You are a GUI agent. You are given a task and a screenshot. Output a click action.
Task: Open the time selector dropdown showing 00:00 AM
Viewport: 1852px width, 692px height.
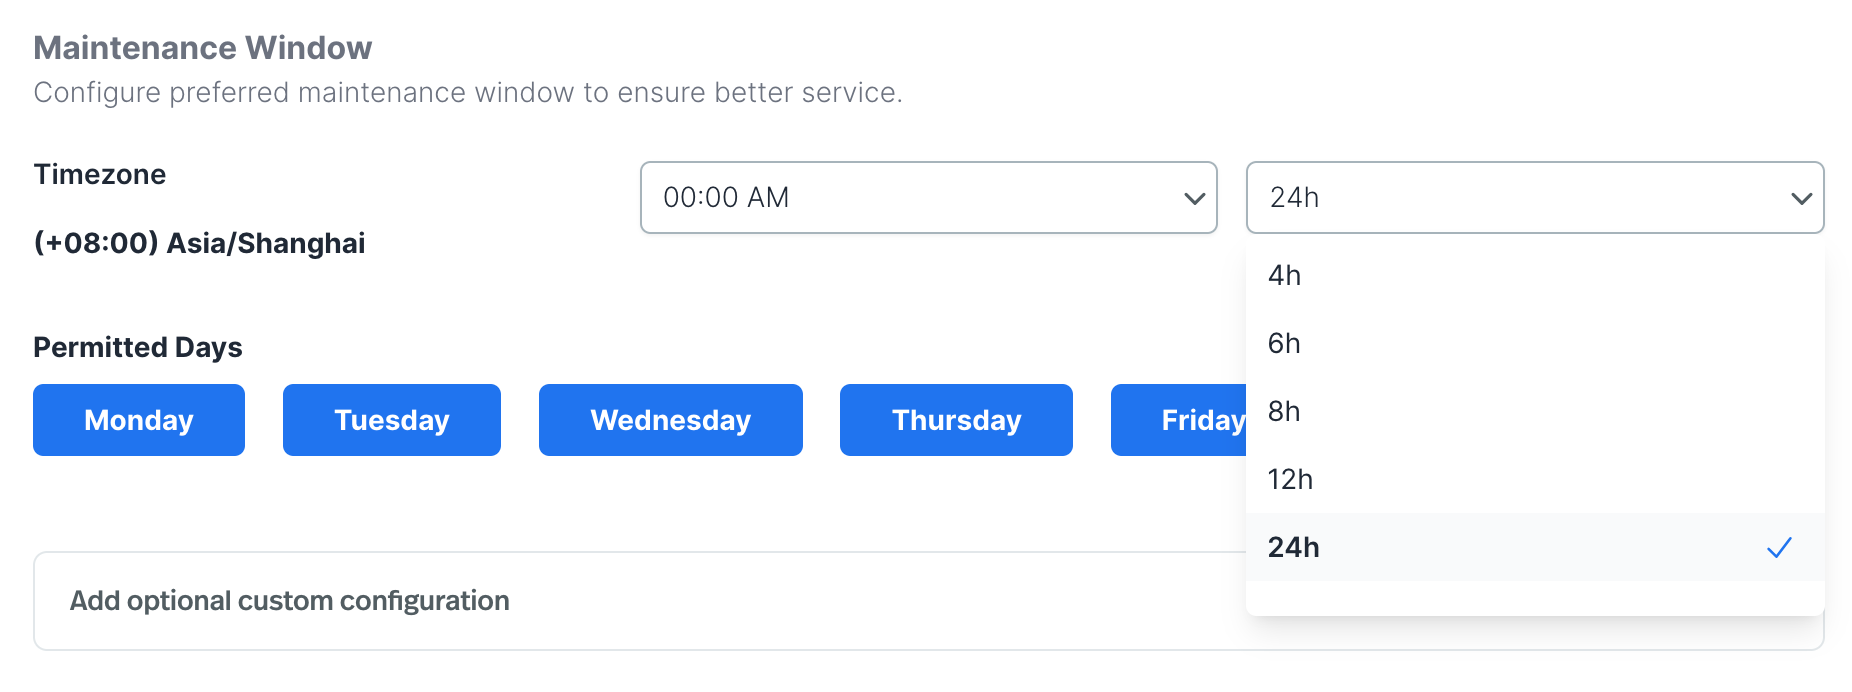[x=928, y=198]
